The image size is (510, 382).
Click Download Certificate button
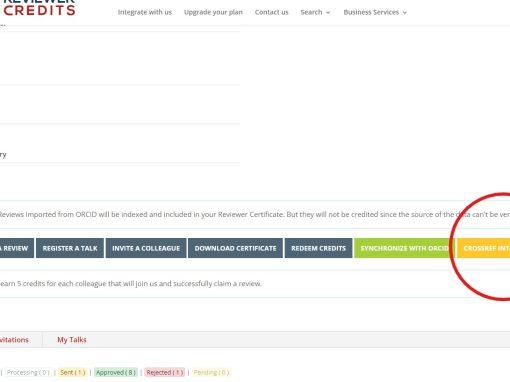coord(235,248)
